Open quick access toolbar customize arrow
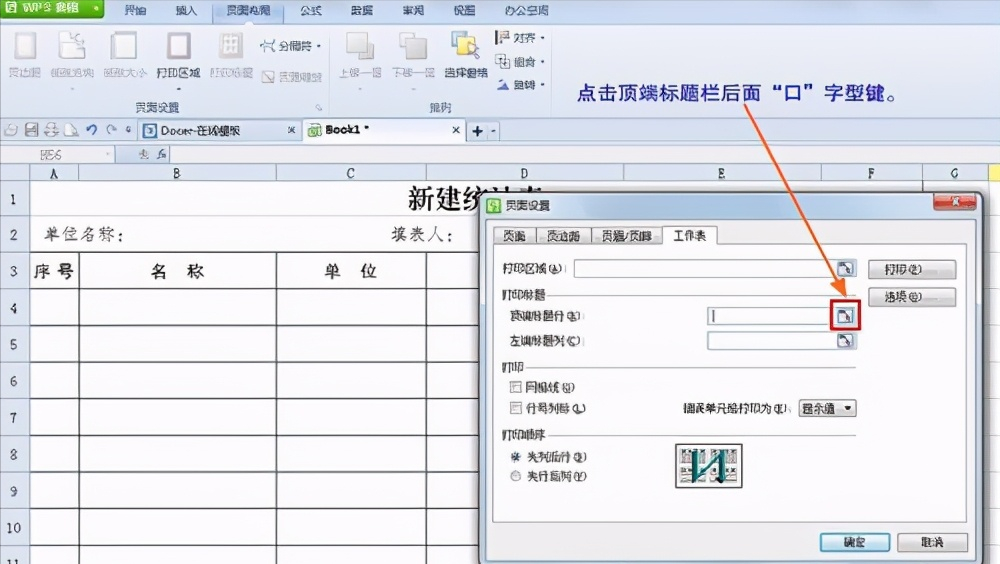1000x564 pixels. [x=128, y=130]
